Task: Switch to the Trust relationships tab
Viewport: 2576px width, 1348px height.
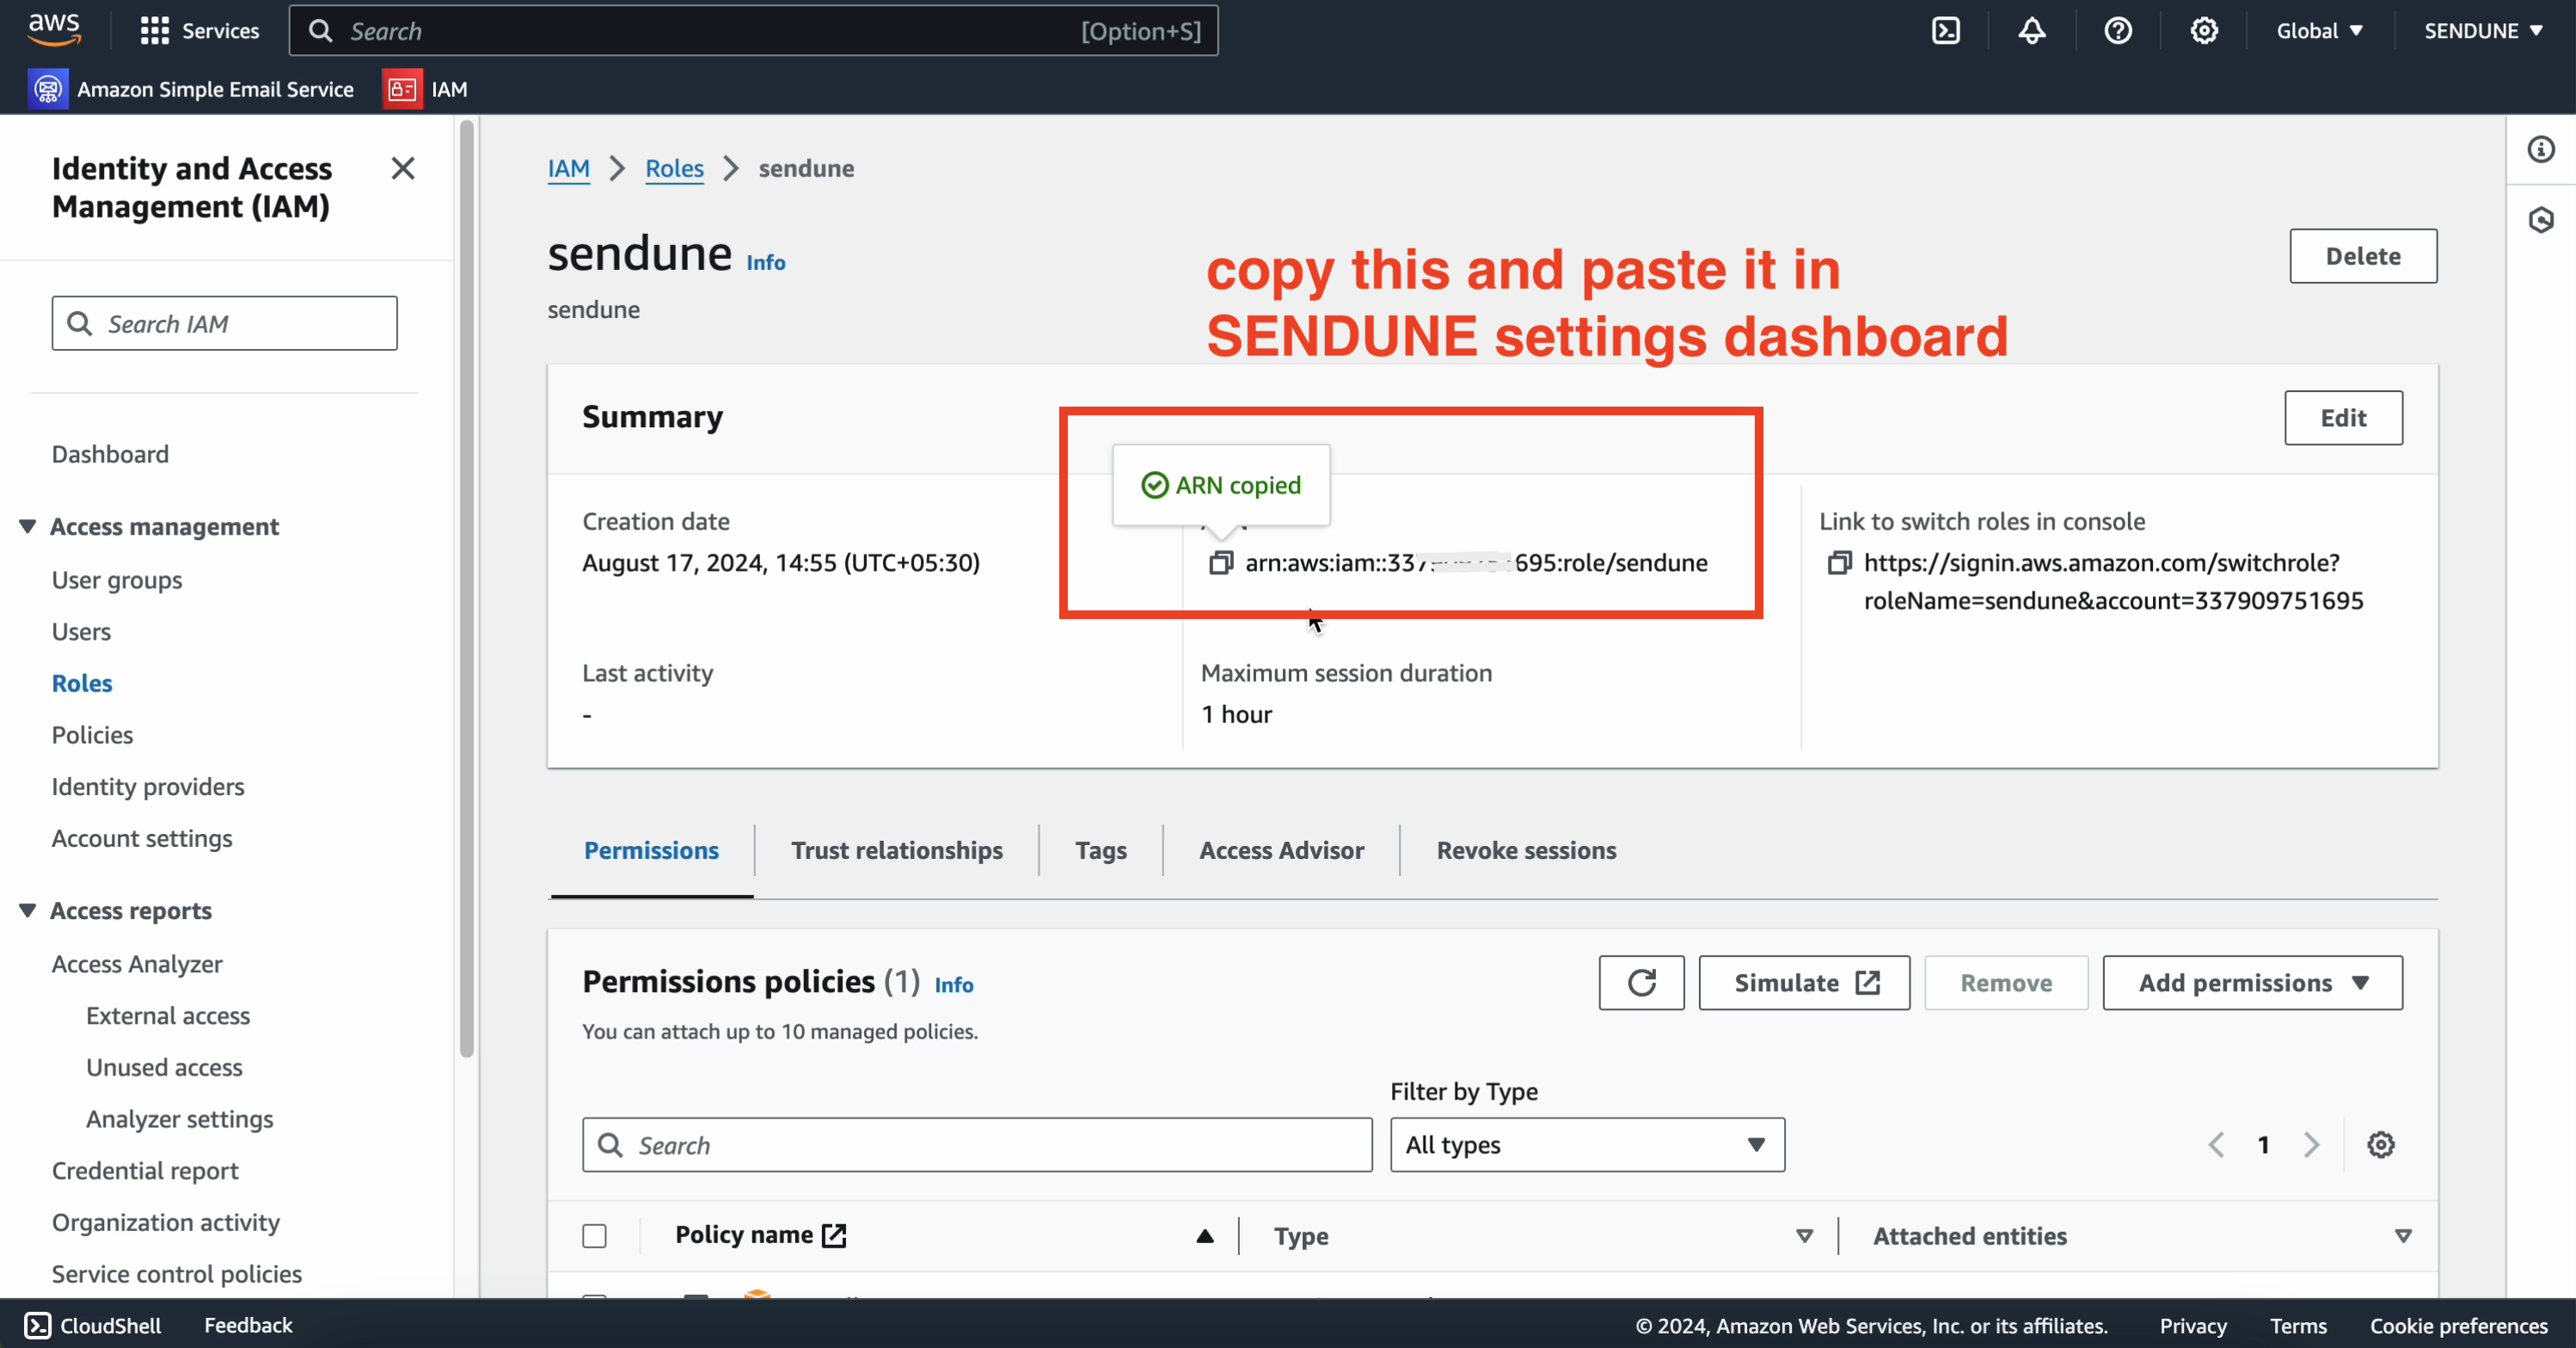Action: tap(897, 851)
